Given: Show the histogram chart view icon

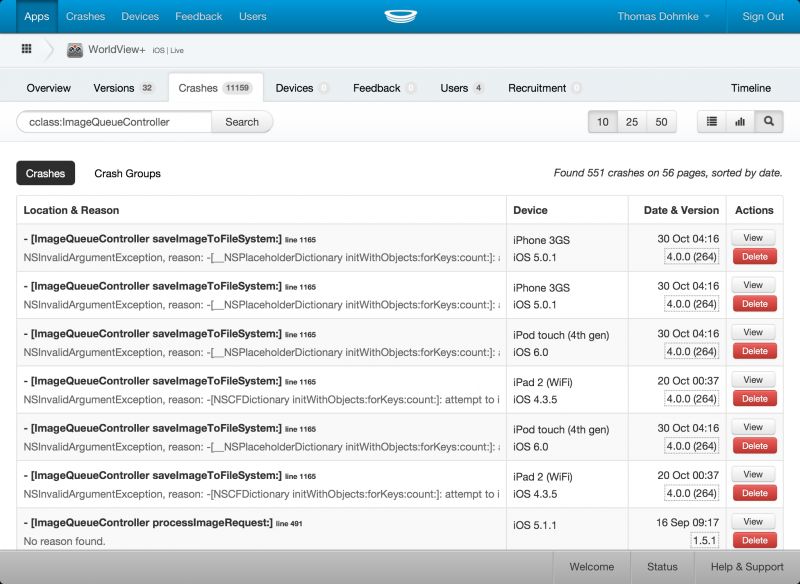Looking at the screenshot, I should tap(740, 122).
